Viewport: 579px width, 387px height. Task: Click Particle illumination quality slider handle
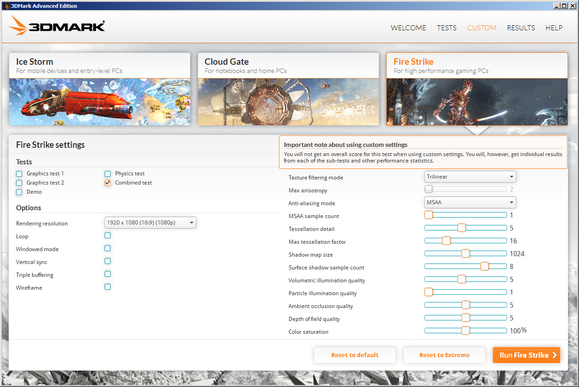pyautogui.click(x=428, y=292)
